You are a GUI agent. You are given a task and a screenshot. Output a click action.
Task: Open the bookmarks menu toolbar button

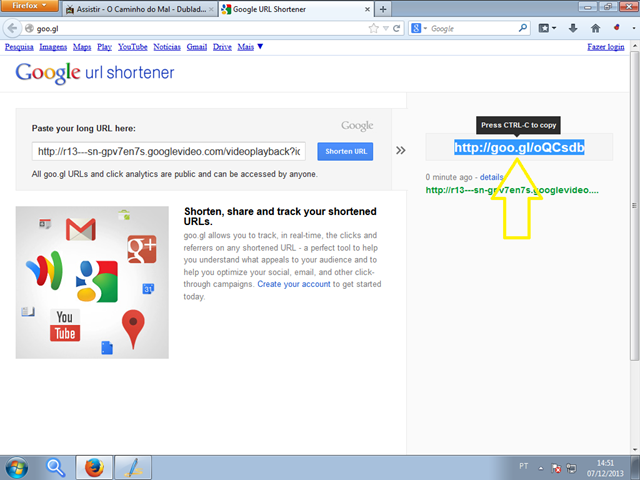point(547,28)
